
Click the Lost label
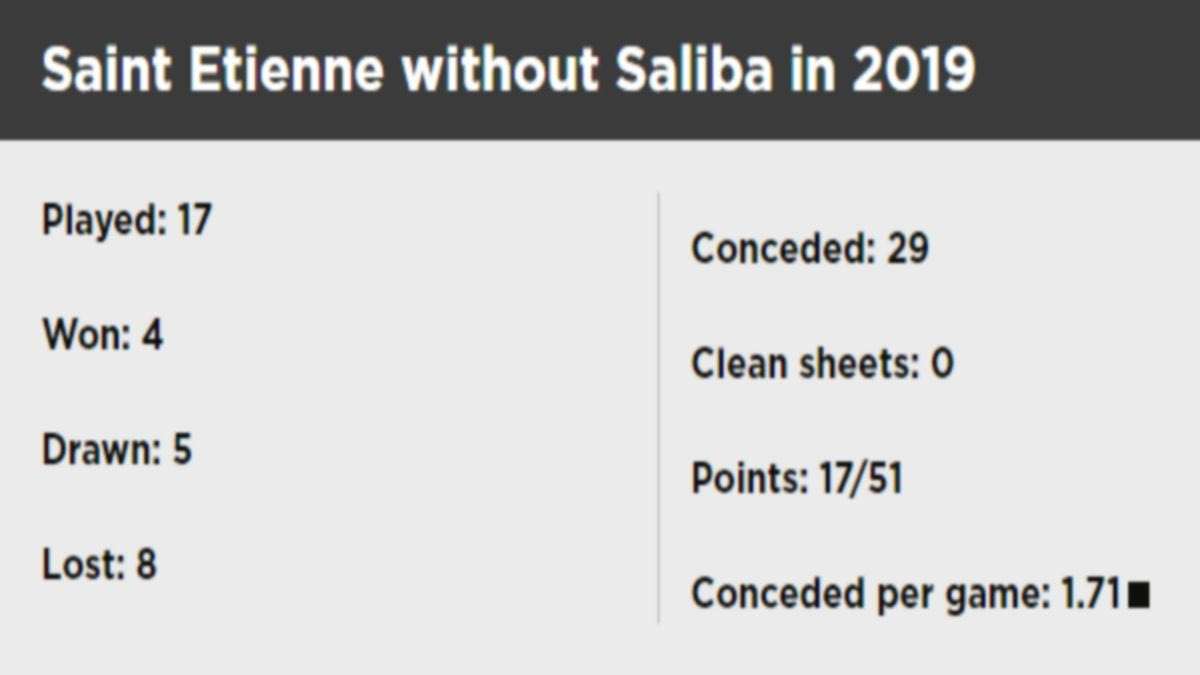83,565
